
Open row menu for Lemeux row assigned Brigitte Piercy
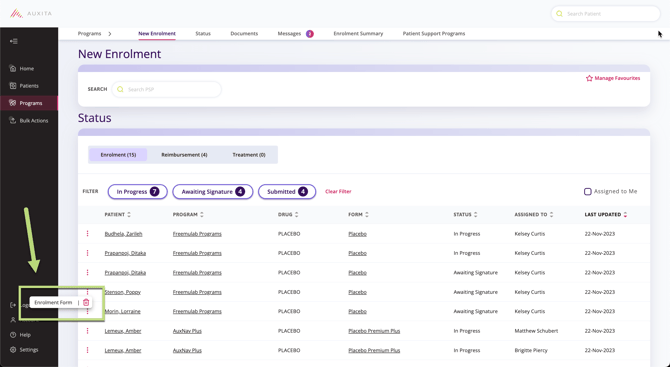tap(88, 350)
